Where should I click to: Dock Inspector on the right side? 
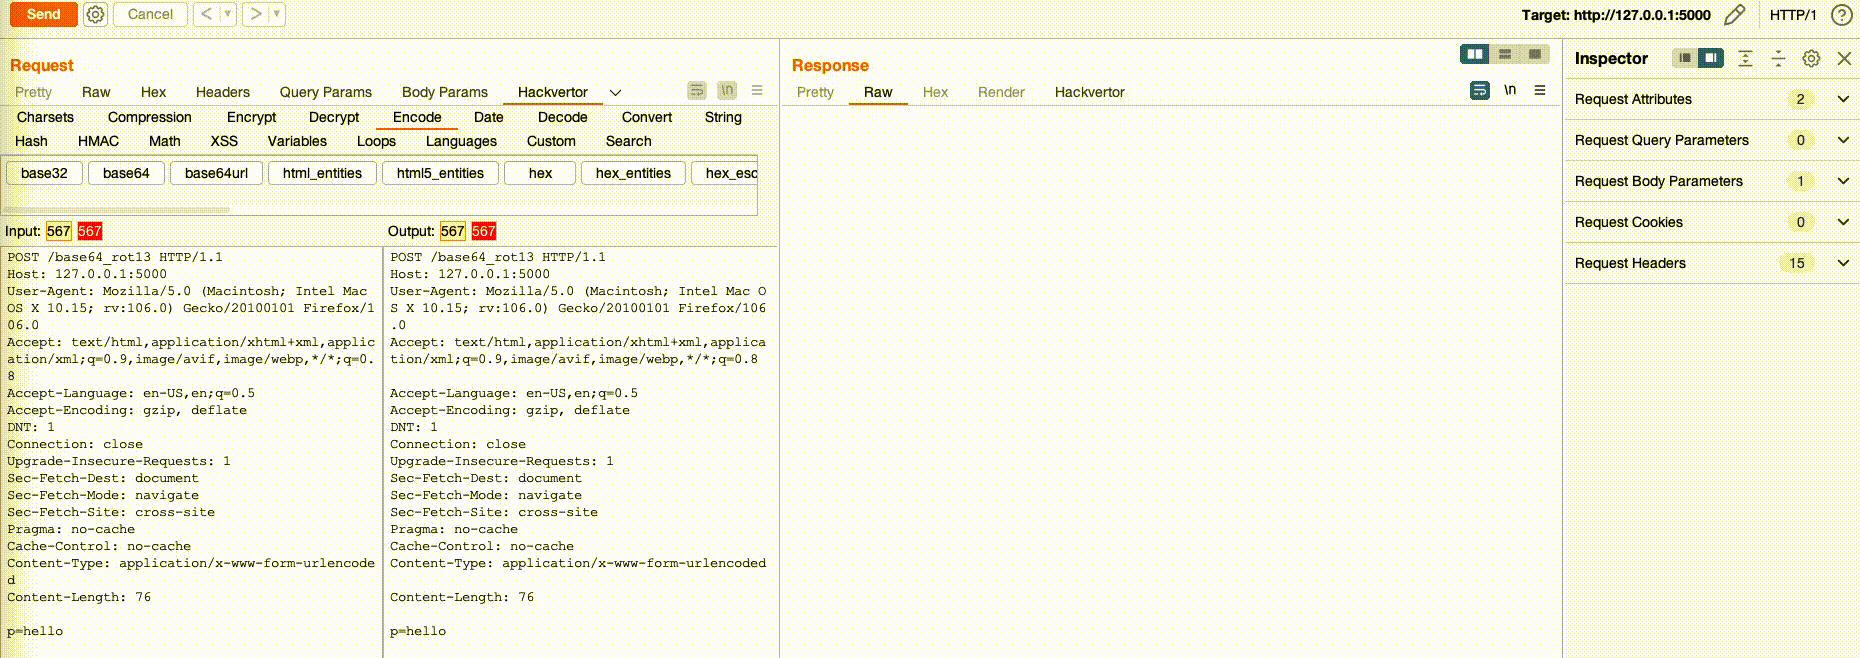(1711, 58)
